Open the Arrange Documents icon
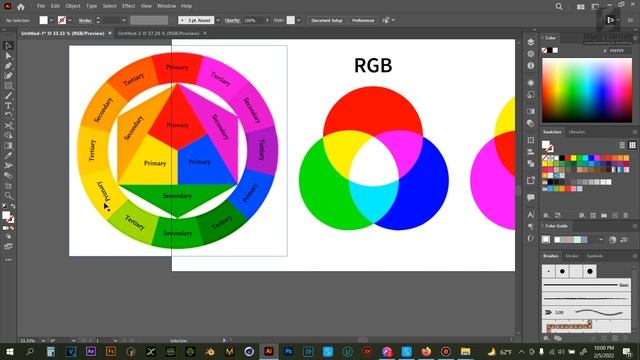 point(580,6)
